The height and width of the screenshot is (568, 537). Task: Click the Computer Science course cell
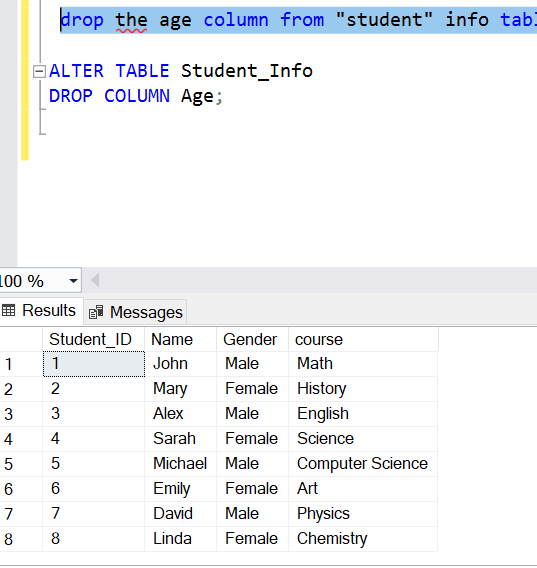click(363, 464)
